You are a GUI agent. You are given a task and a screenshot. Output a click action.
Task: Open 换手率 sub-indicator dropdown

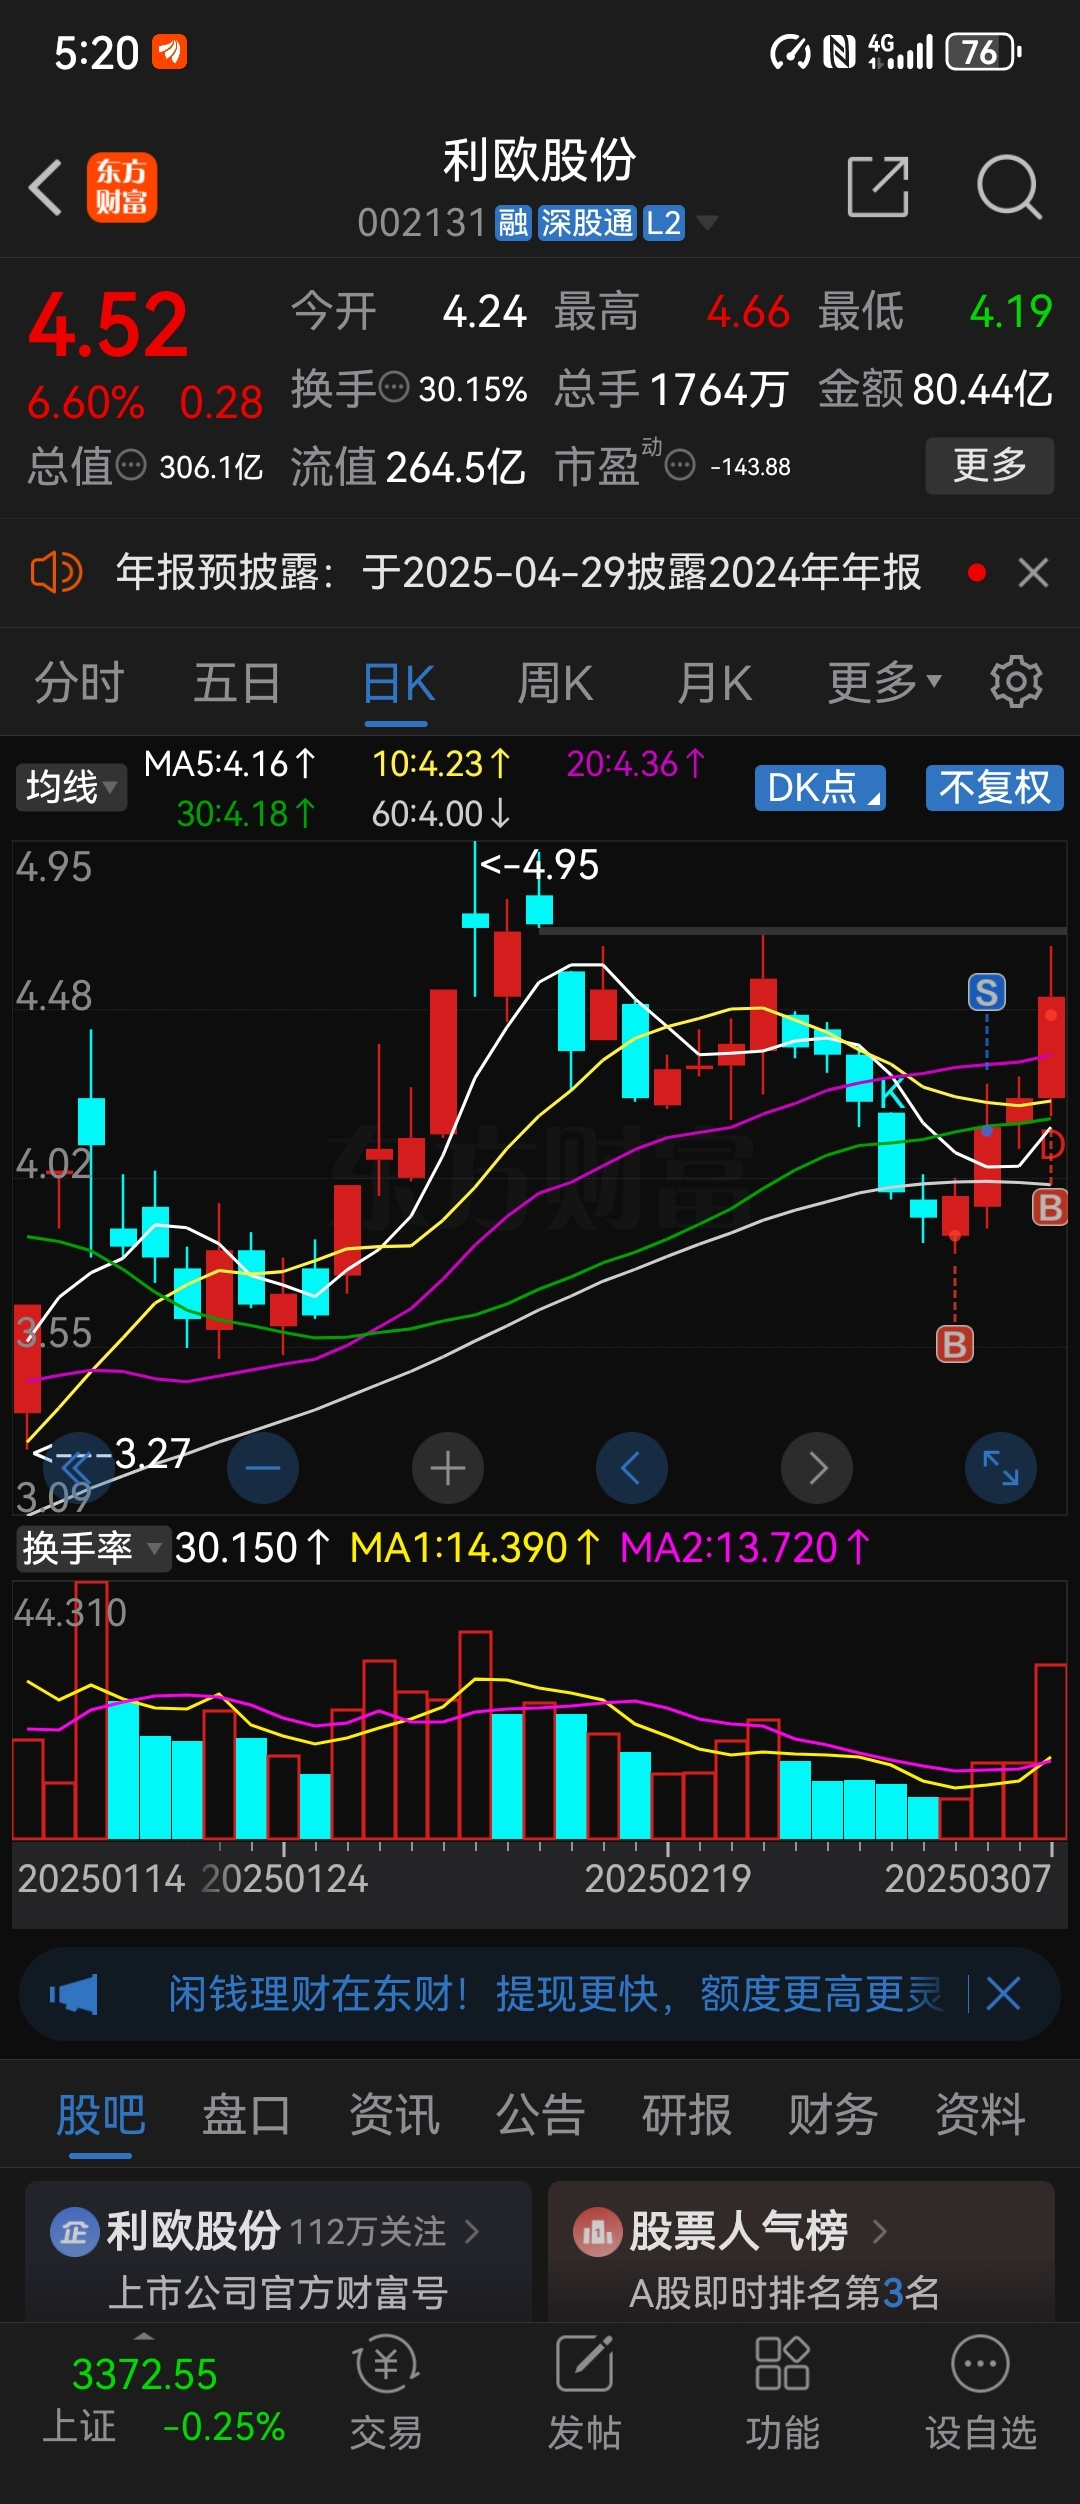coord(92,1548)
